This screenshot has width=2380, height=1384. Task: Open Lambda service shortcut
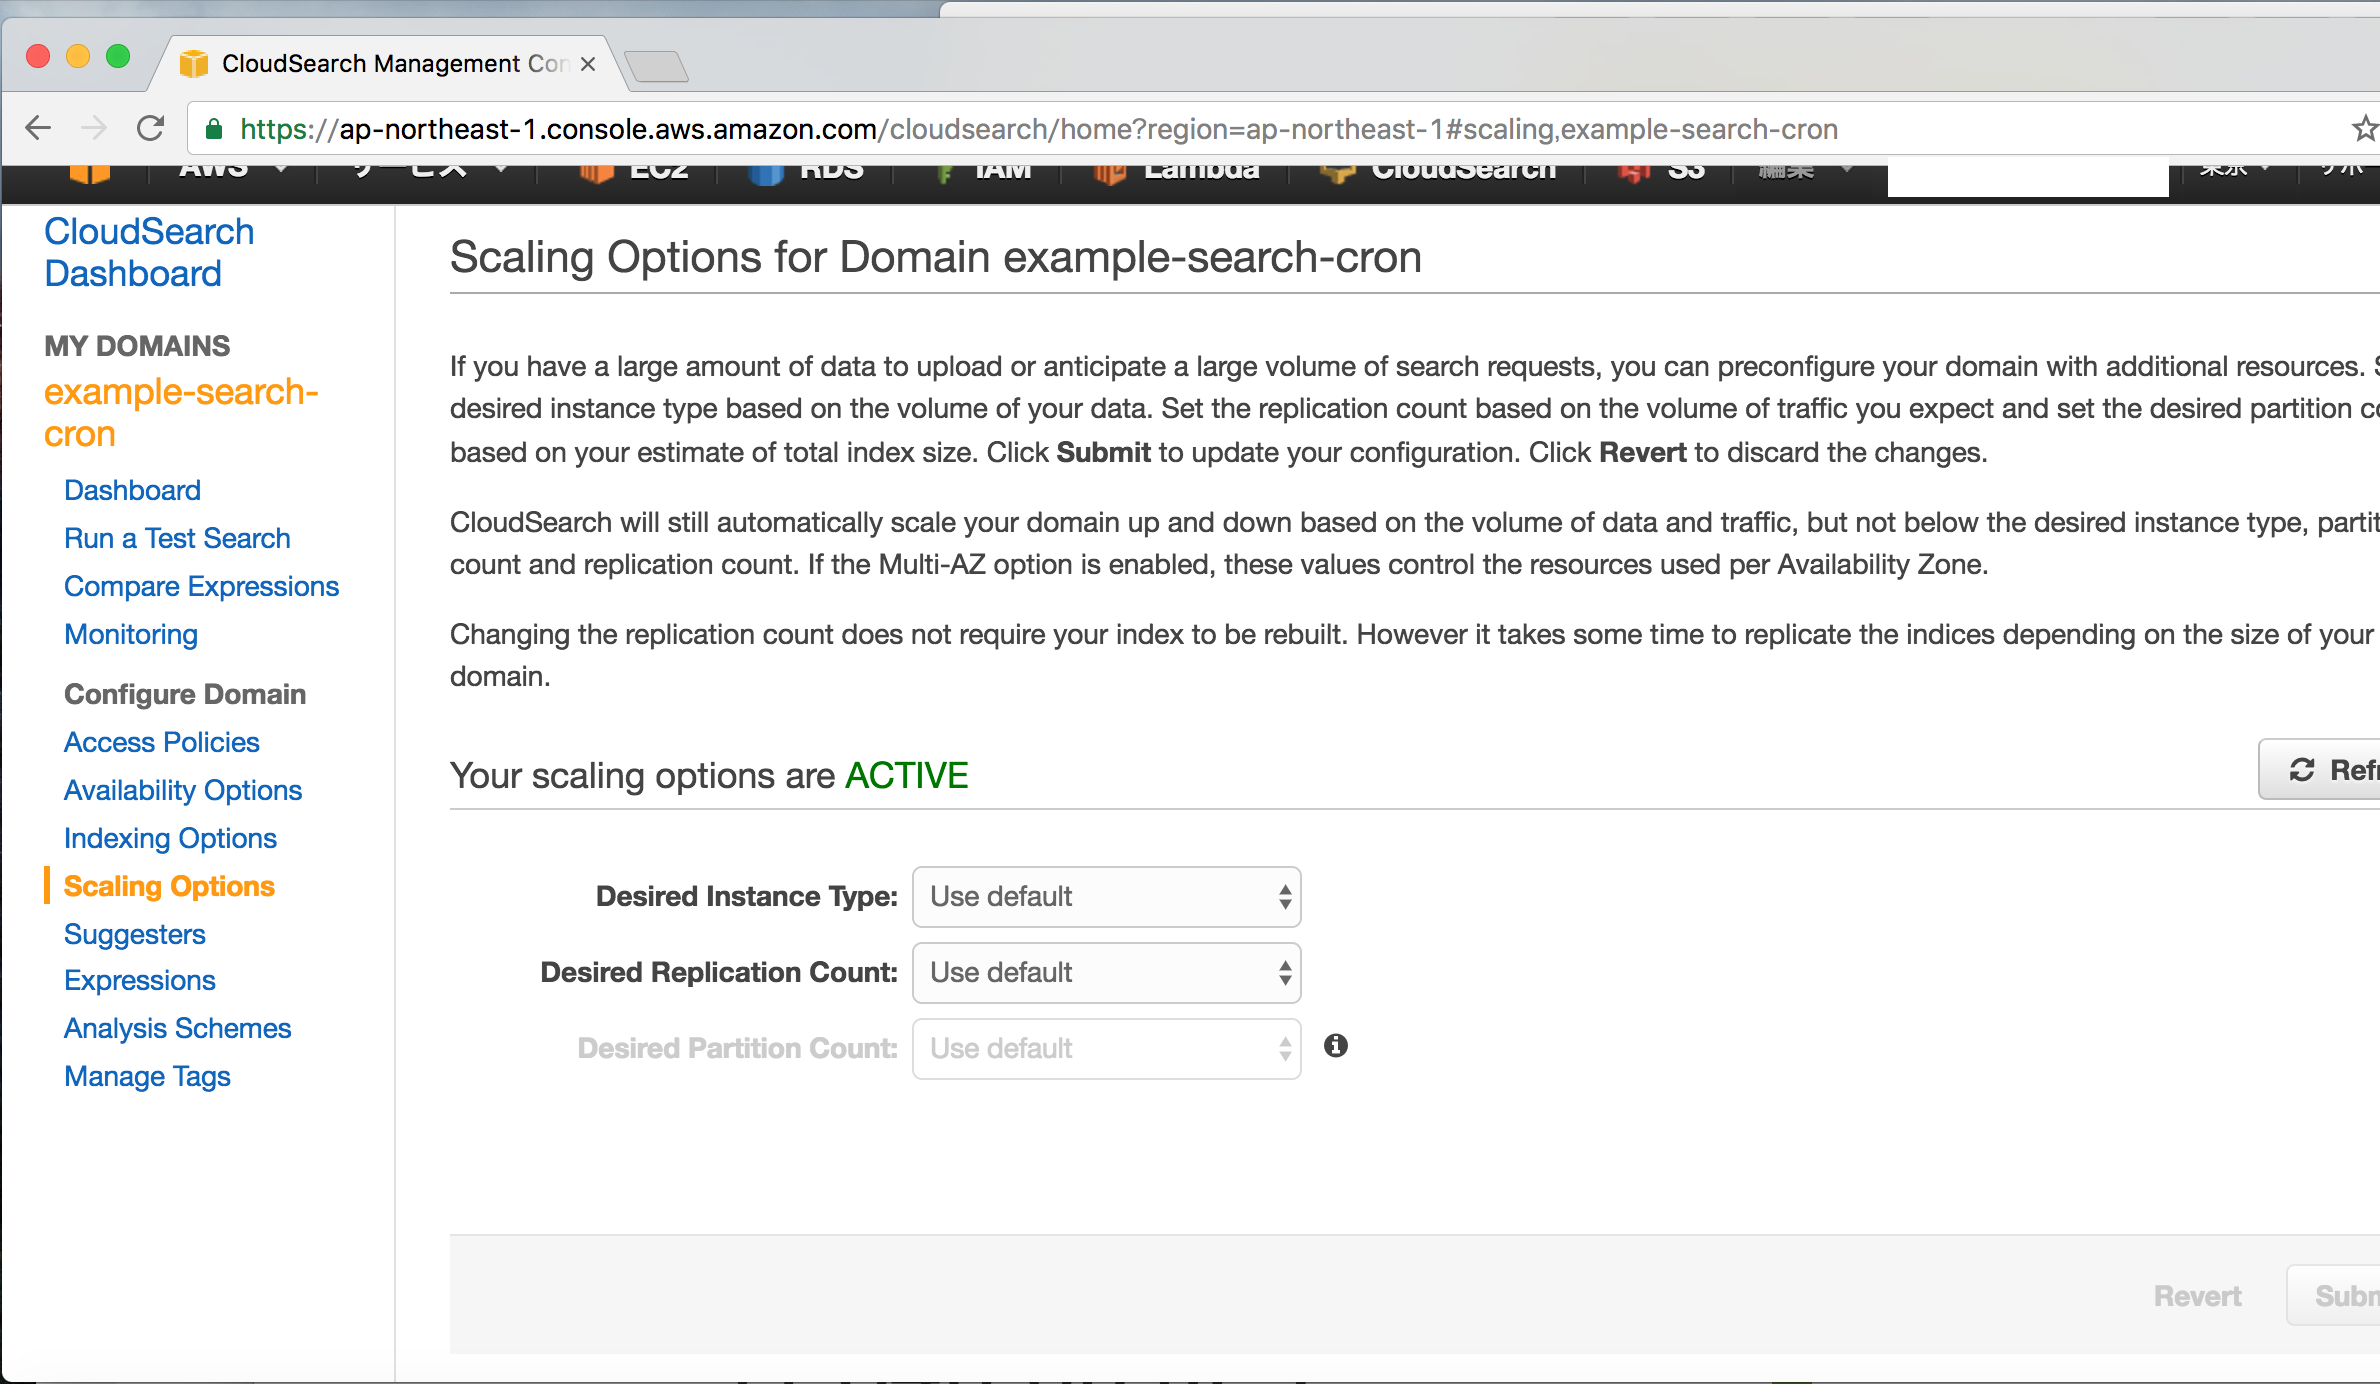point(1176,174)
